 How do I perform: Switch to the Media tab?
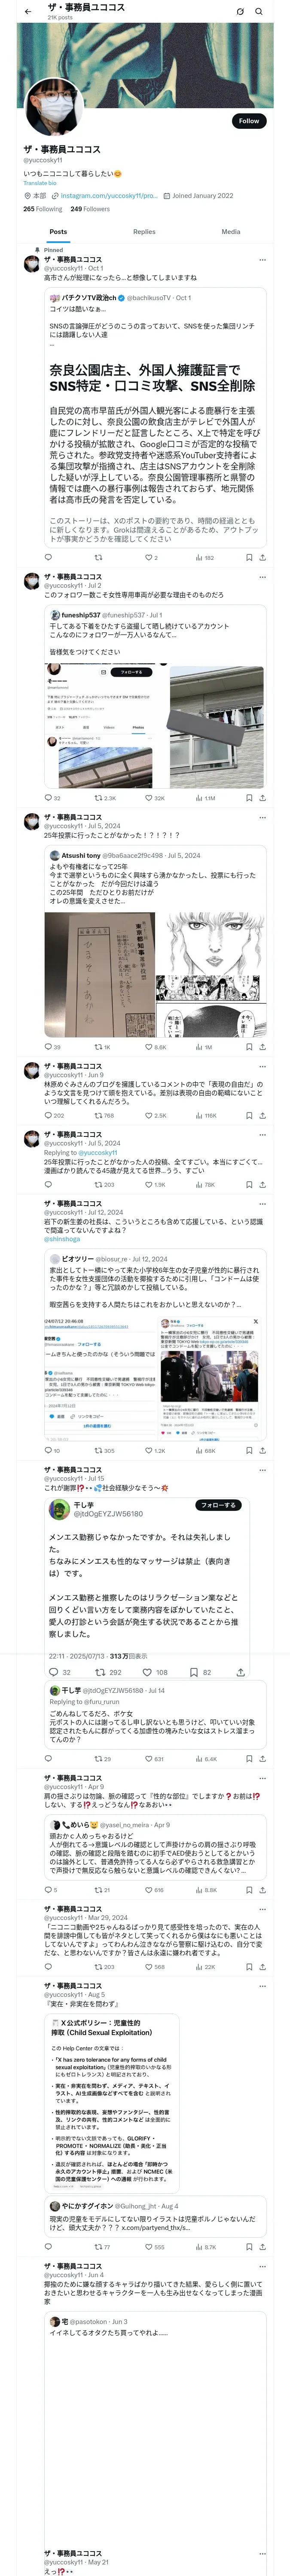click(x=231, y=231)
